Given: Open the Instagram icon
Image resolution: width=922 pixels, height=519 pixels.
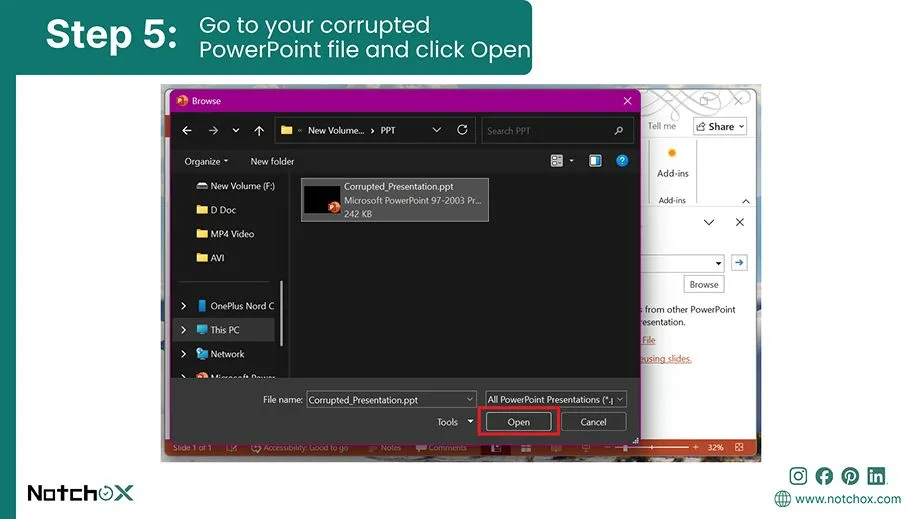Looking at the screenshot, I should click(x=798, y=476).
